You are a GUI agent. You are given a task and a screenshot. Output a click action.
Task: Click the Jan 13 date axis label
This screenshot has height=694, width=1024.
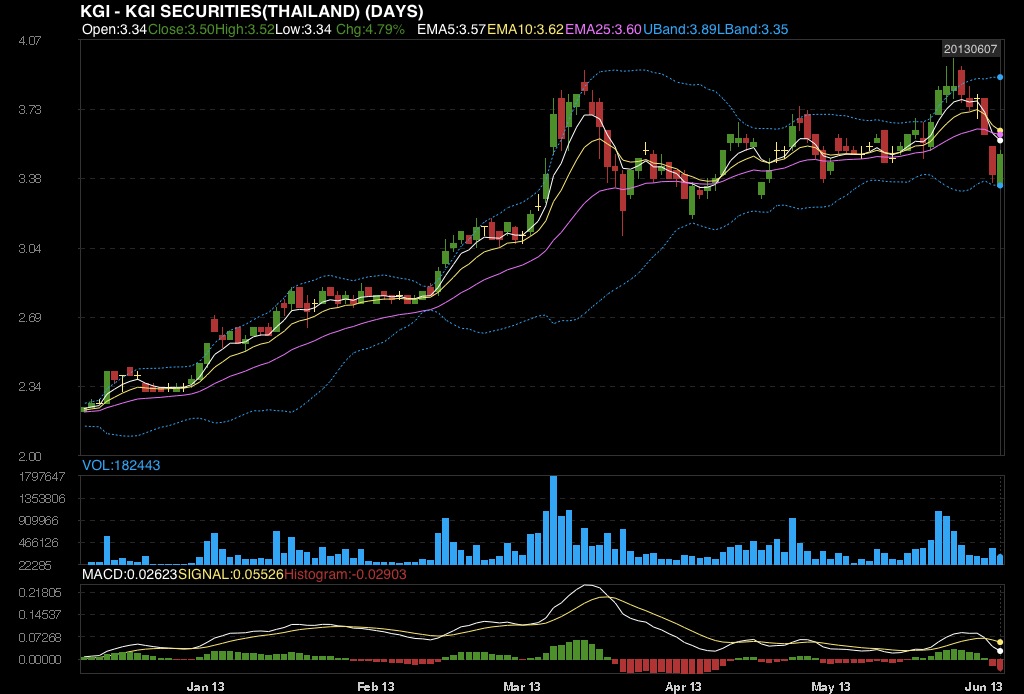[x=206, y=686]
